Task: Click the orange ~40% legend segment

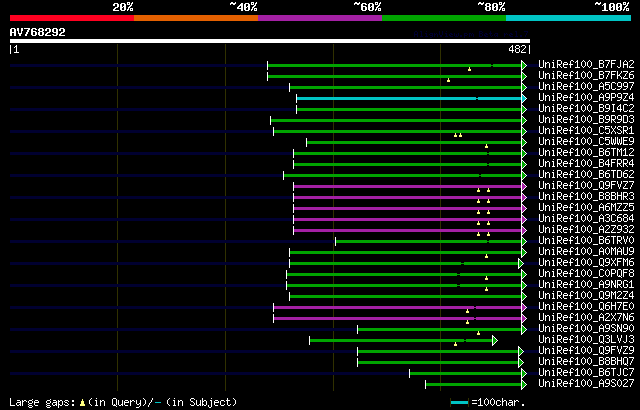Action: coord(196,18)
